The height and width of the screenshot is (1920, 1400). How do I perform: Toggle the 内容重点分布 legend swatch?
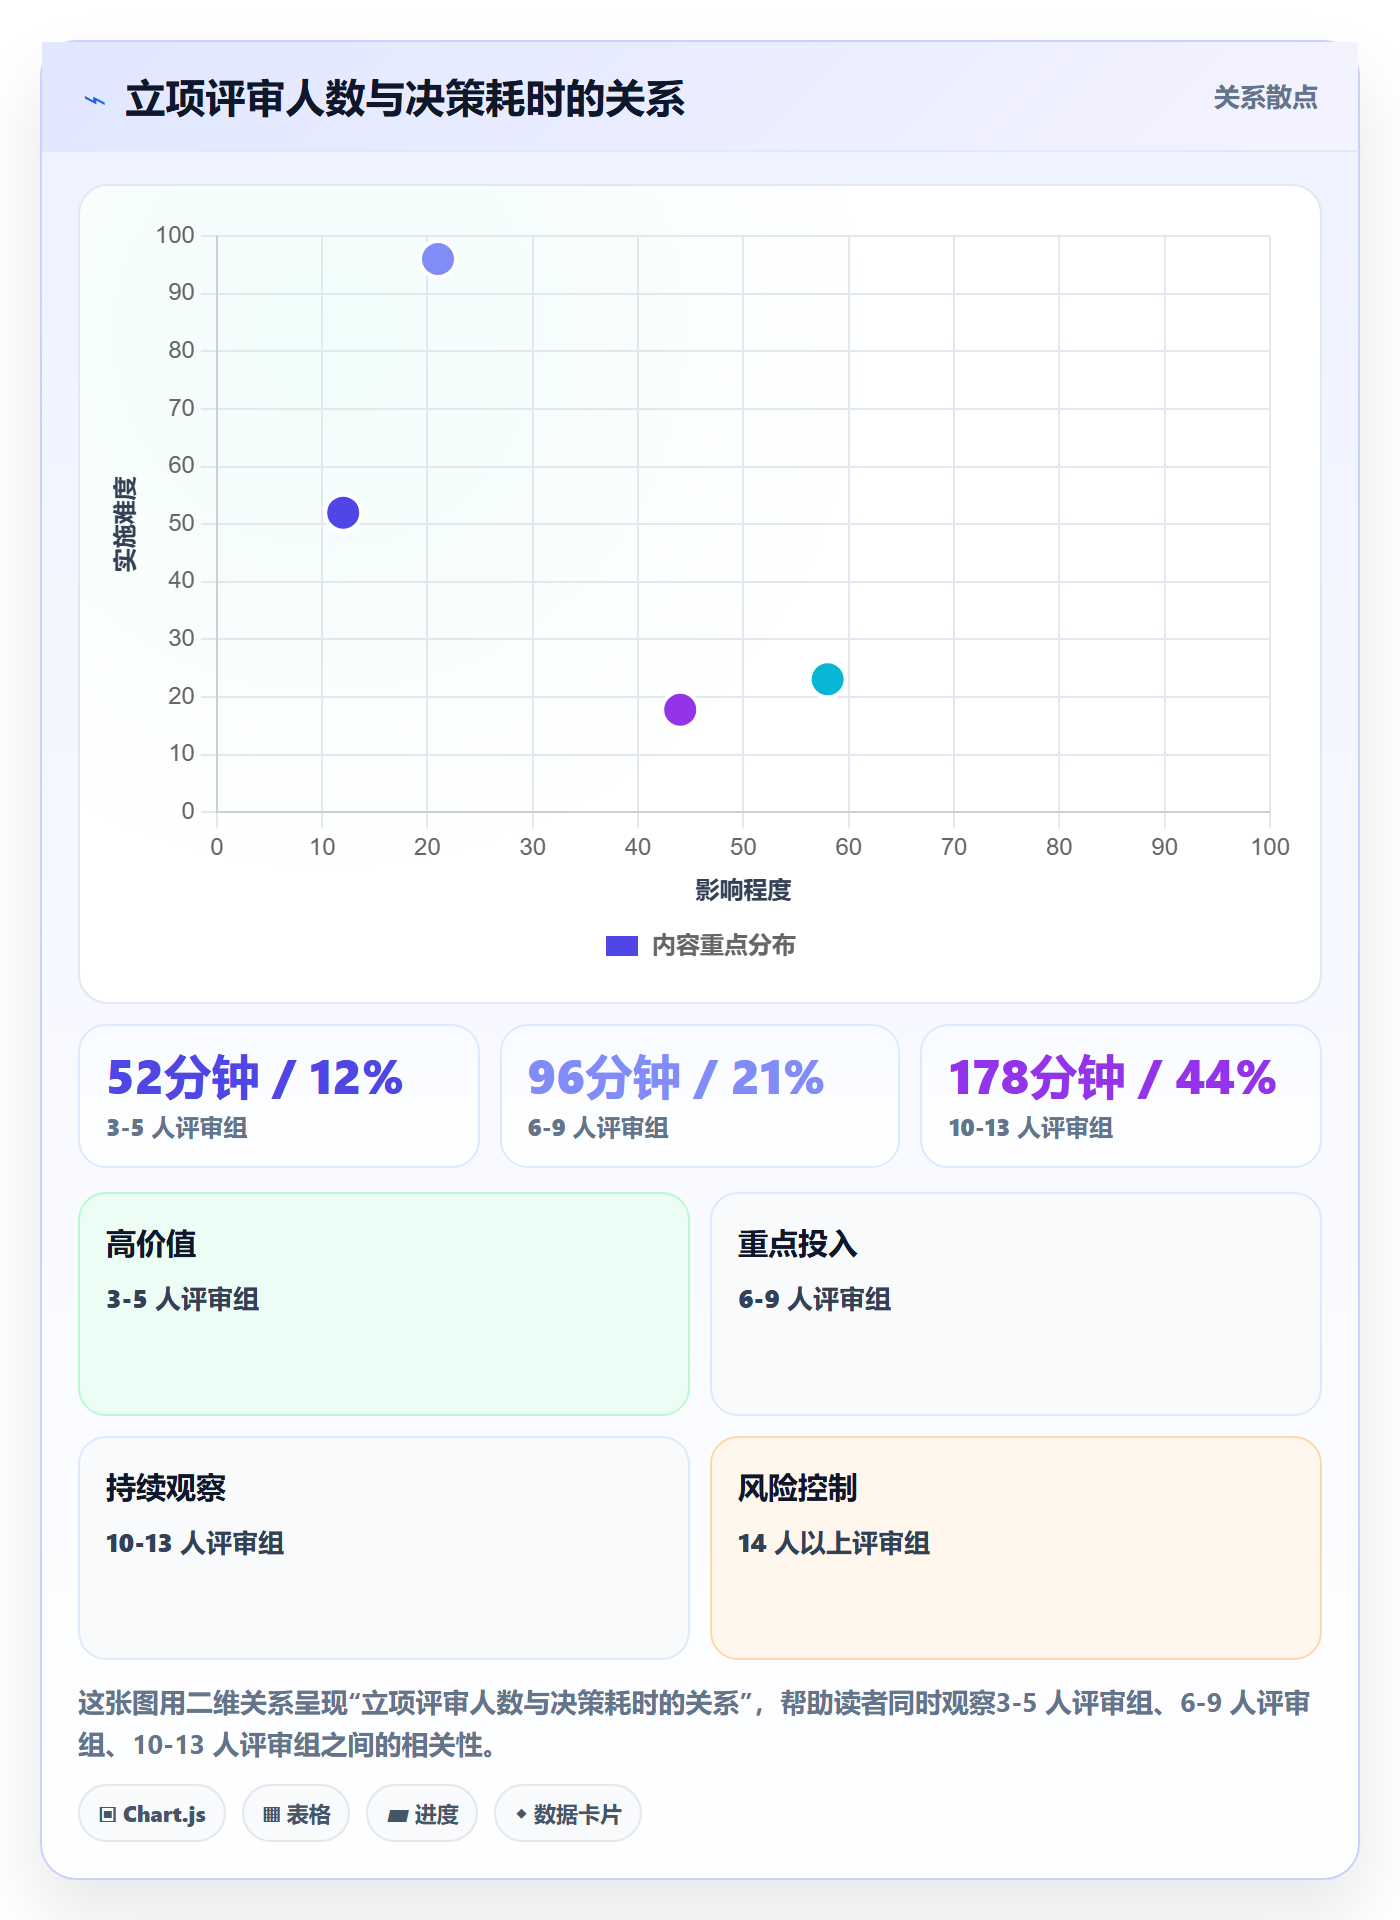click(621, 946)
